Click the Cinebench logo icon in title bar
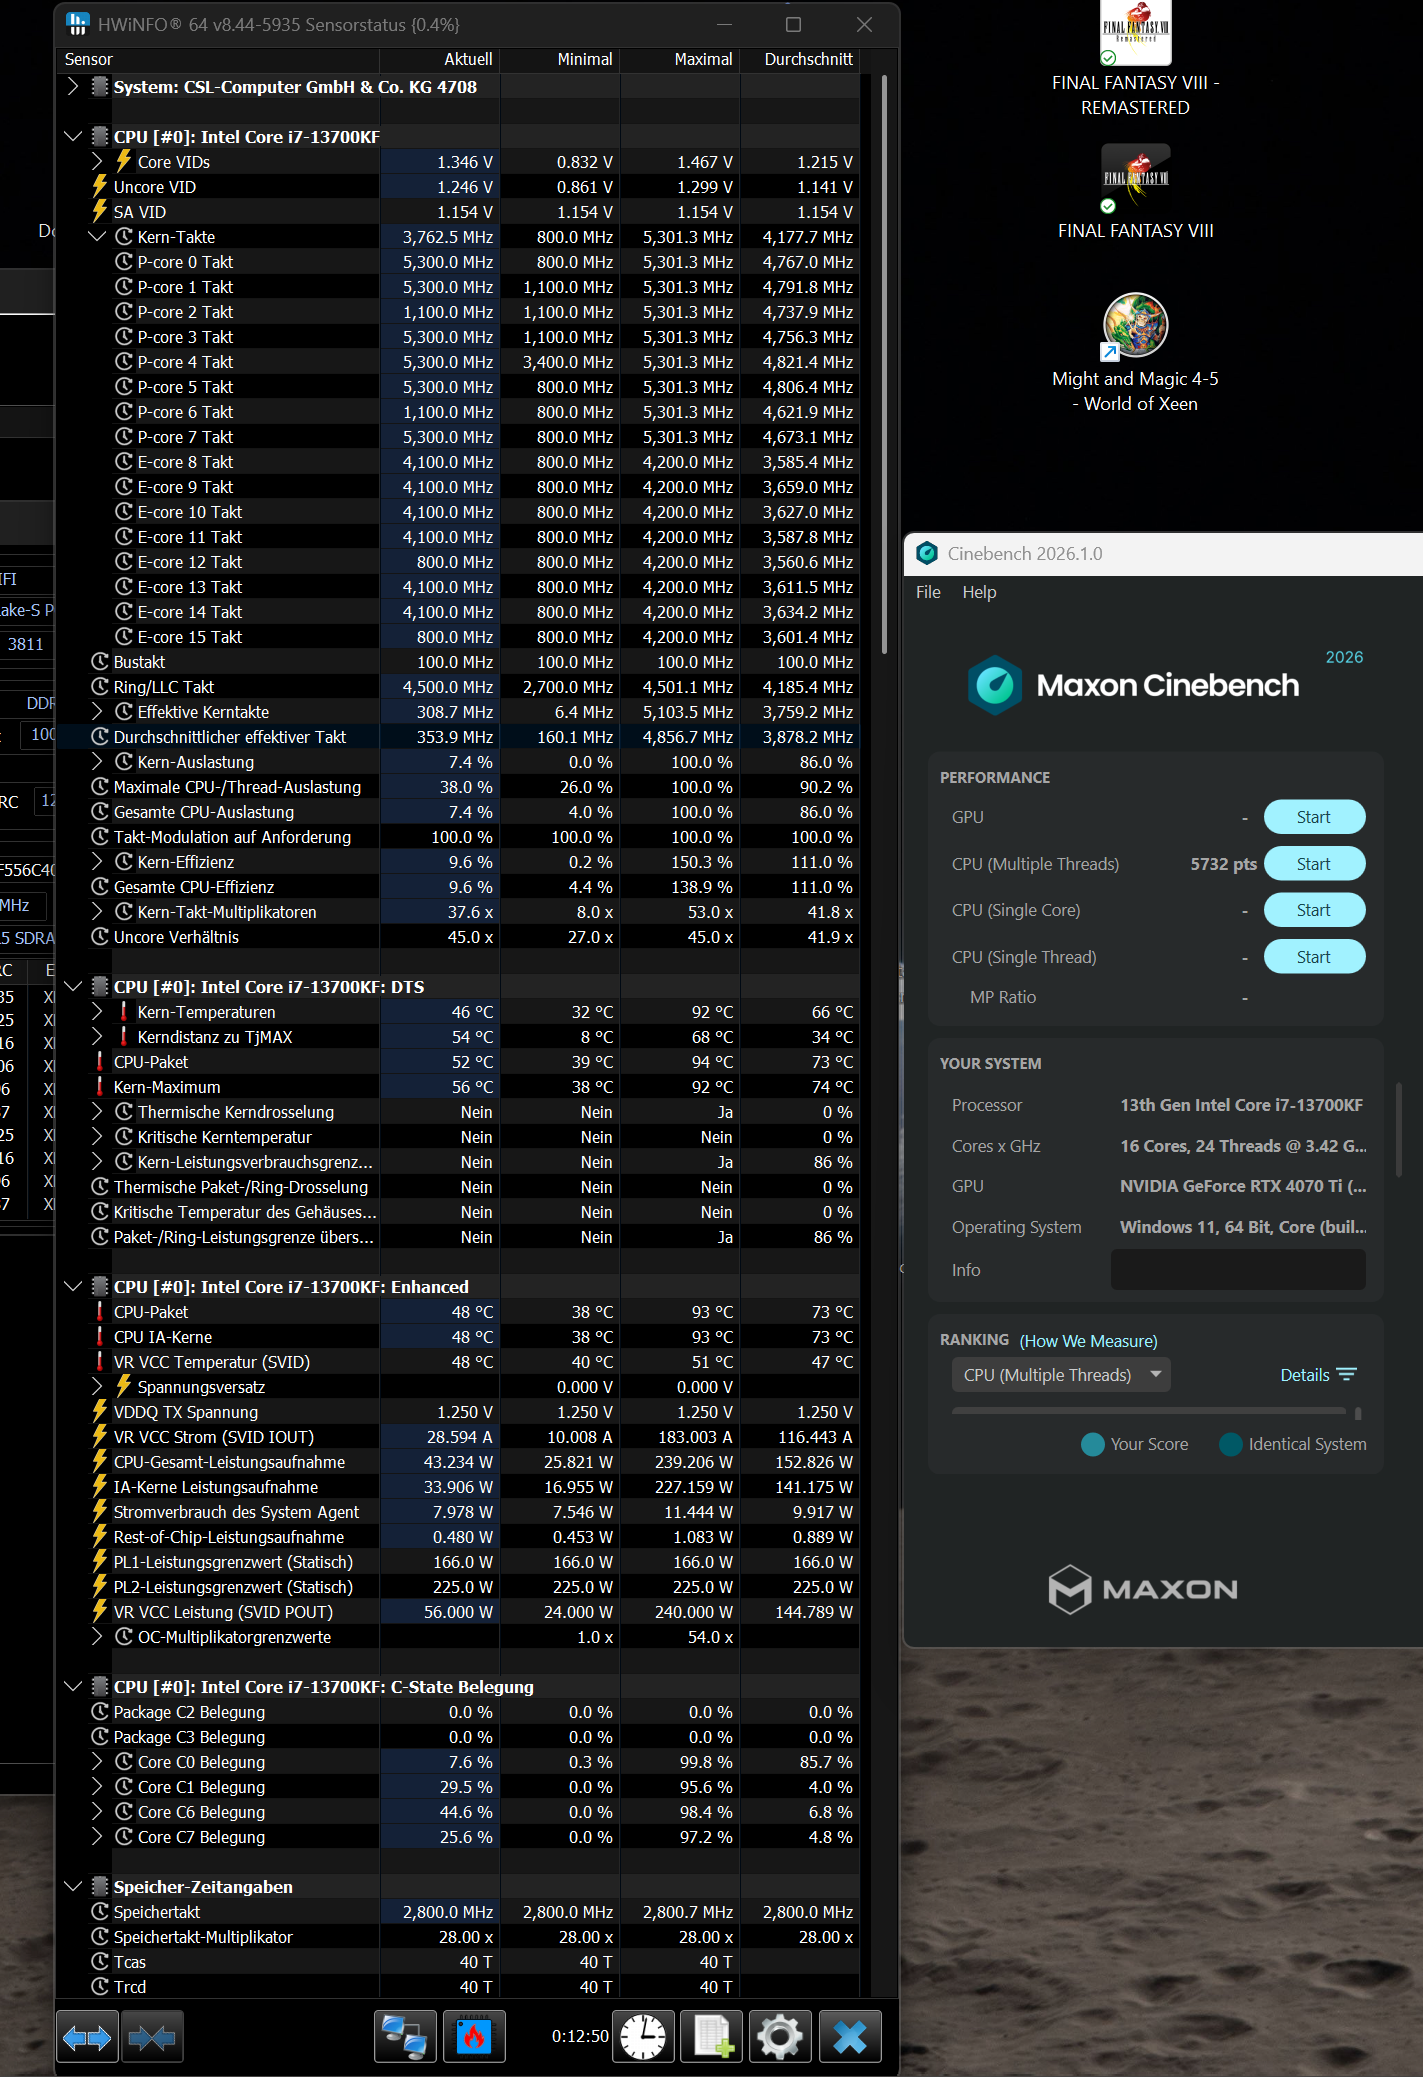Screen dimensions: 1423x2077 click(927, 553)
